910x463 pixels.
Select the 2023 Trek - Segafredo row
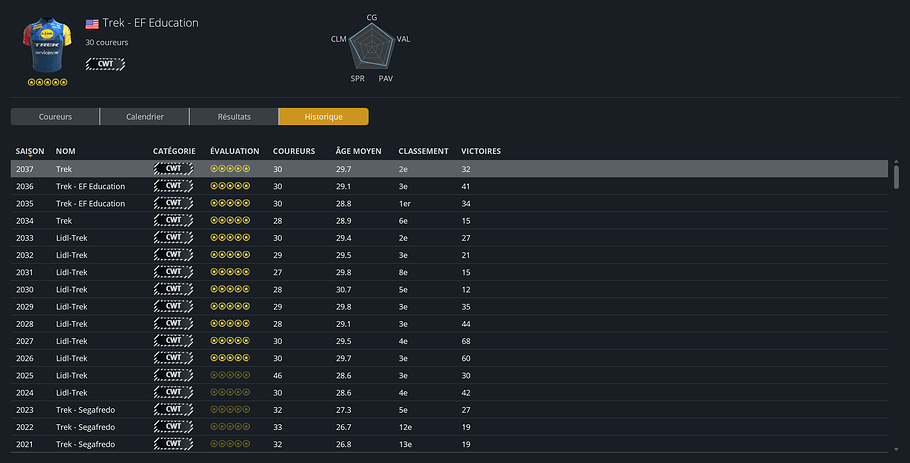(449, 410)
